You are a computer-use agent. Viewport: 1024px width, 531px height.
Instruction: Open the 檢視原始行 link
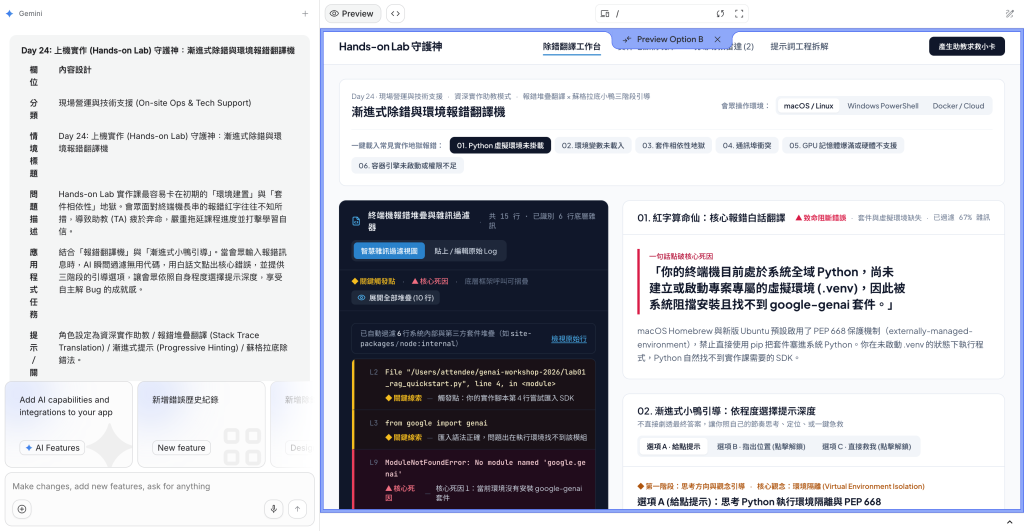tap(569, 339)
